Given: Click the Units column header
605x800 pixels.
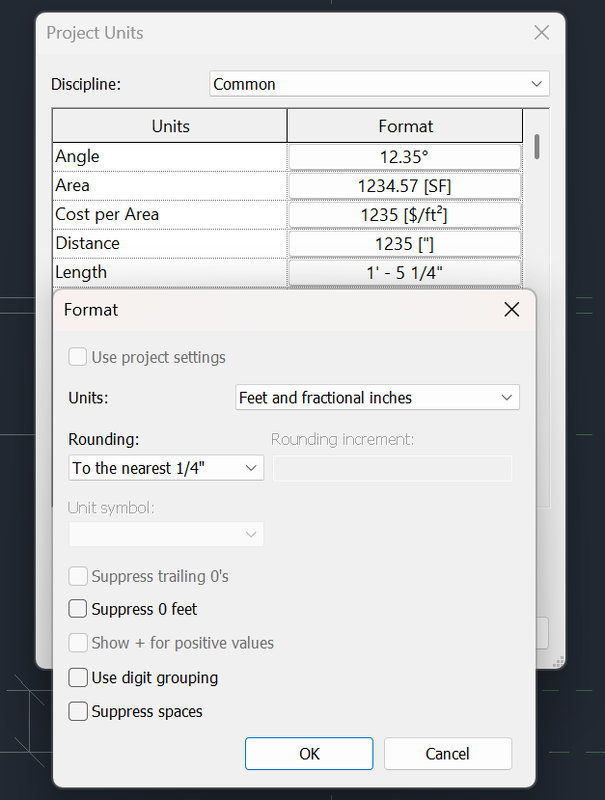Looking at the screenshot, I should tap(170, 127).
